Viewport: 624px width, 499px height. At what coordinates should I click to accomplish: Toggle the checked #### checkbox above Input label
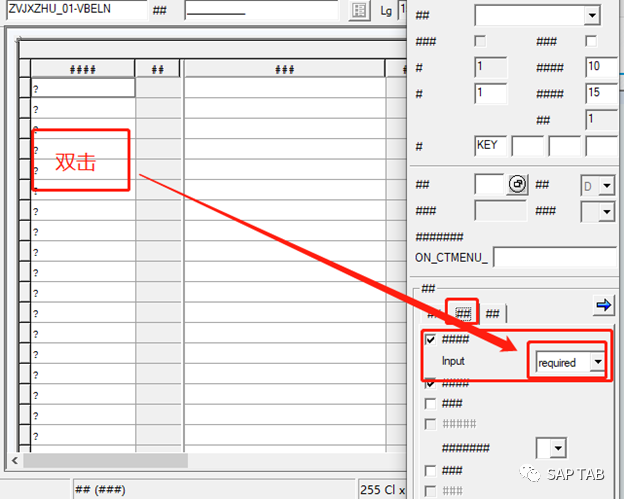(430, 339)
